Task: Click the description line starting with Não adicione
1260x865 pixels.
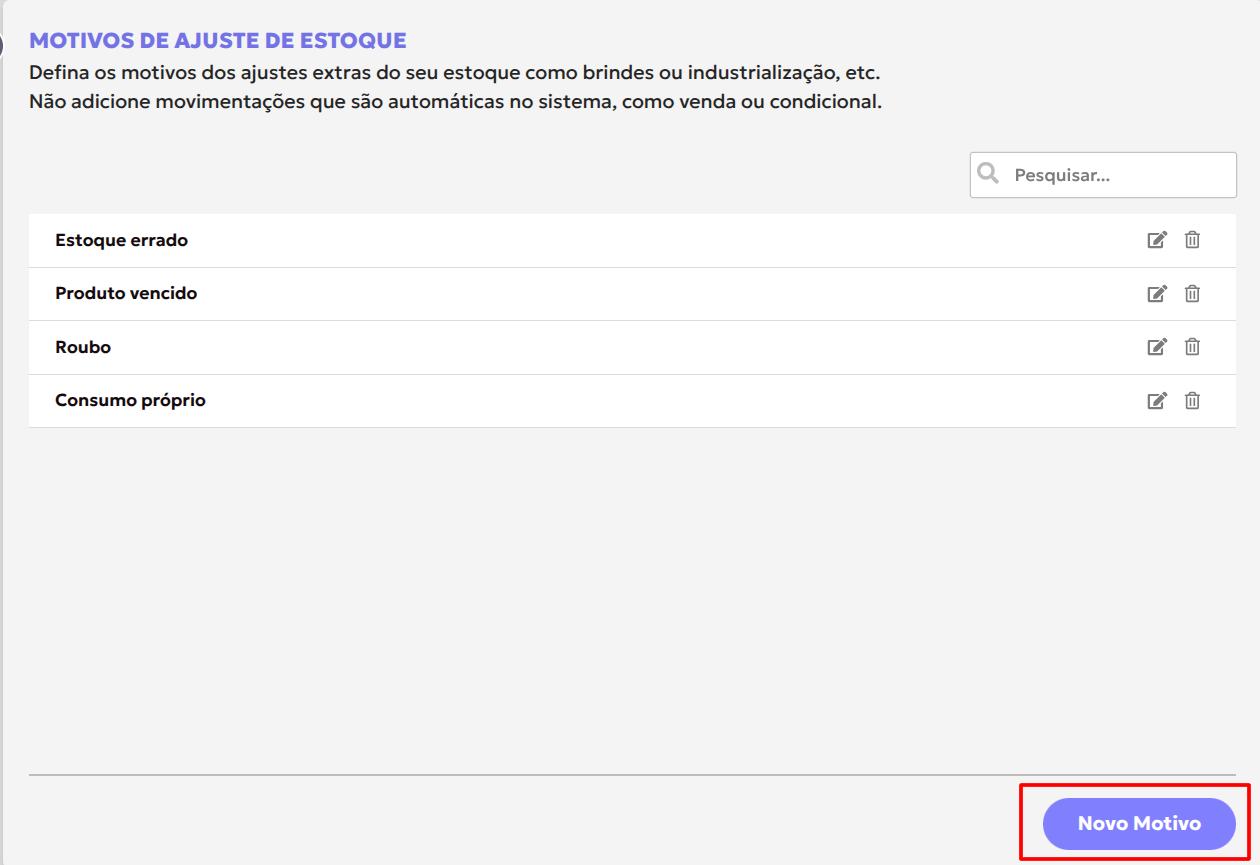Action: (455, 101)
